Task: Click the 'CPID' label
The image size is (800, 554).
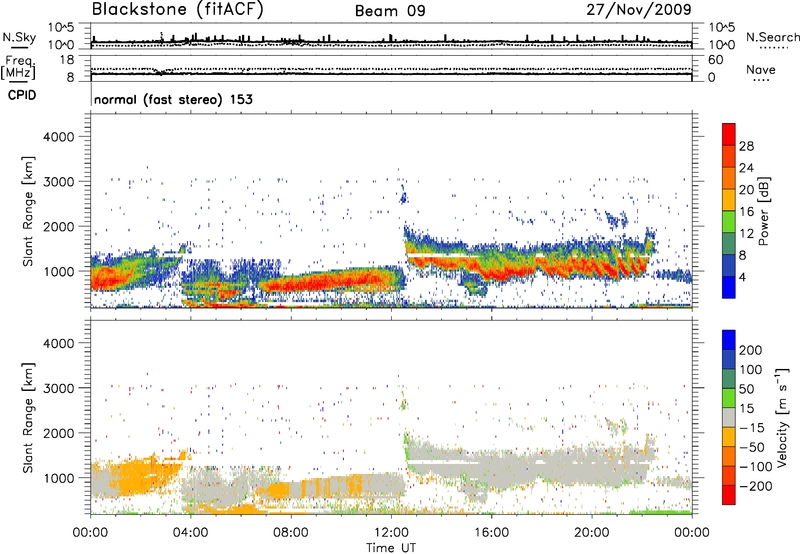Action: pyautogui.click(x=22, y=95)
